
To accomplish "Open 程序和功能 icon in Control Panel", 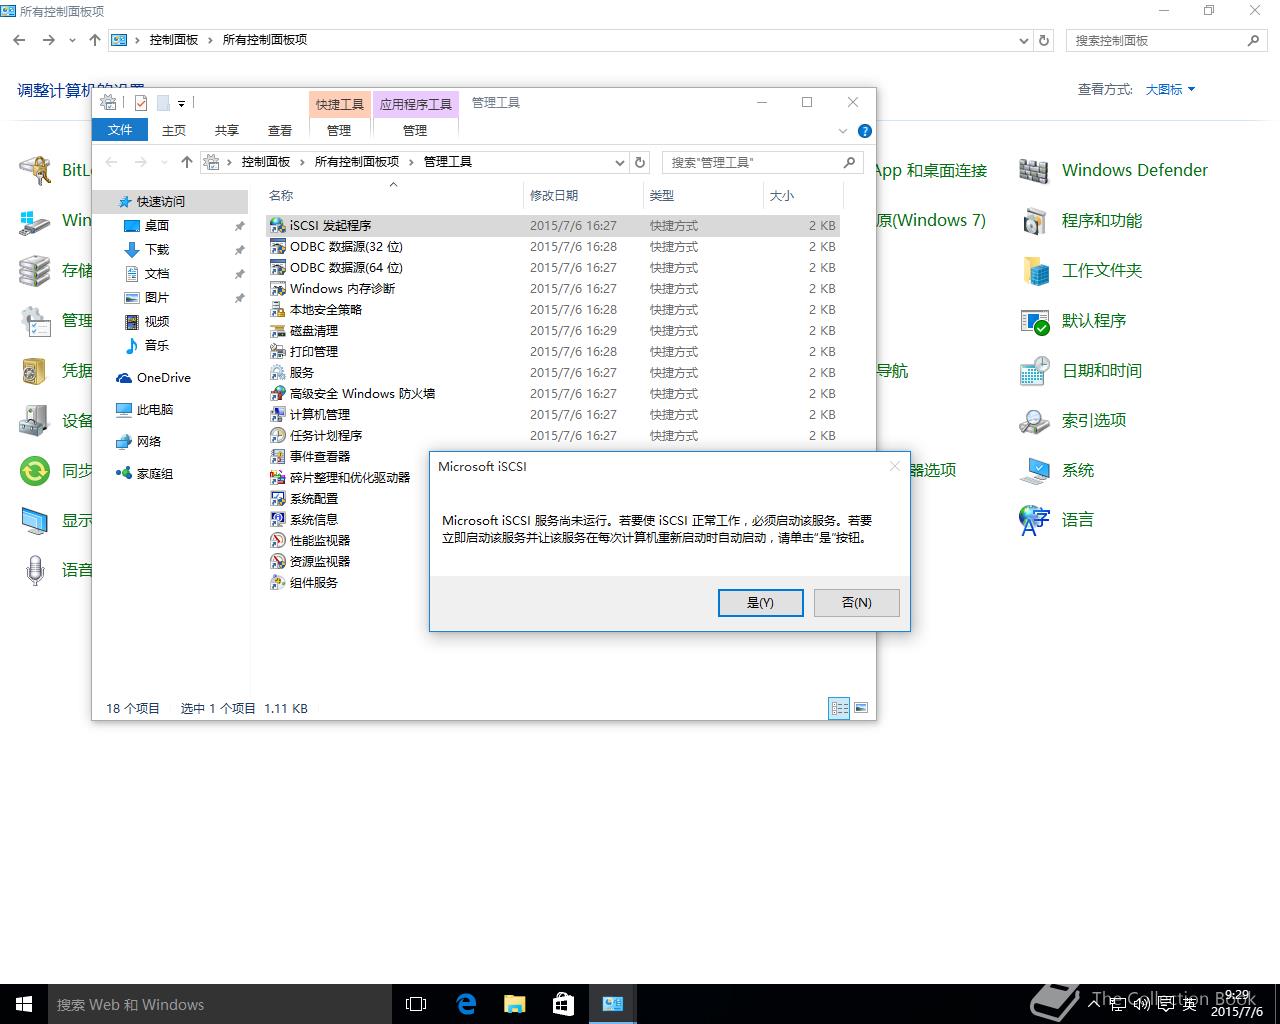I will pyautogui.click(x=1034, y=221).
